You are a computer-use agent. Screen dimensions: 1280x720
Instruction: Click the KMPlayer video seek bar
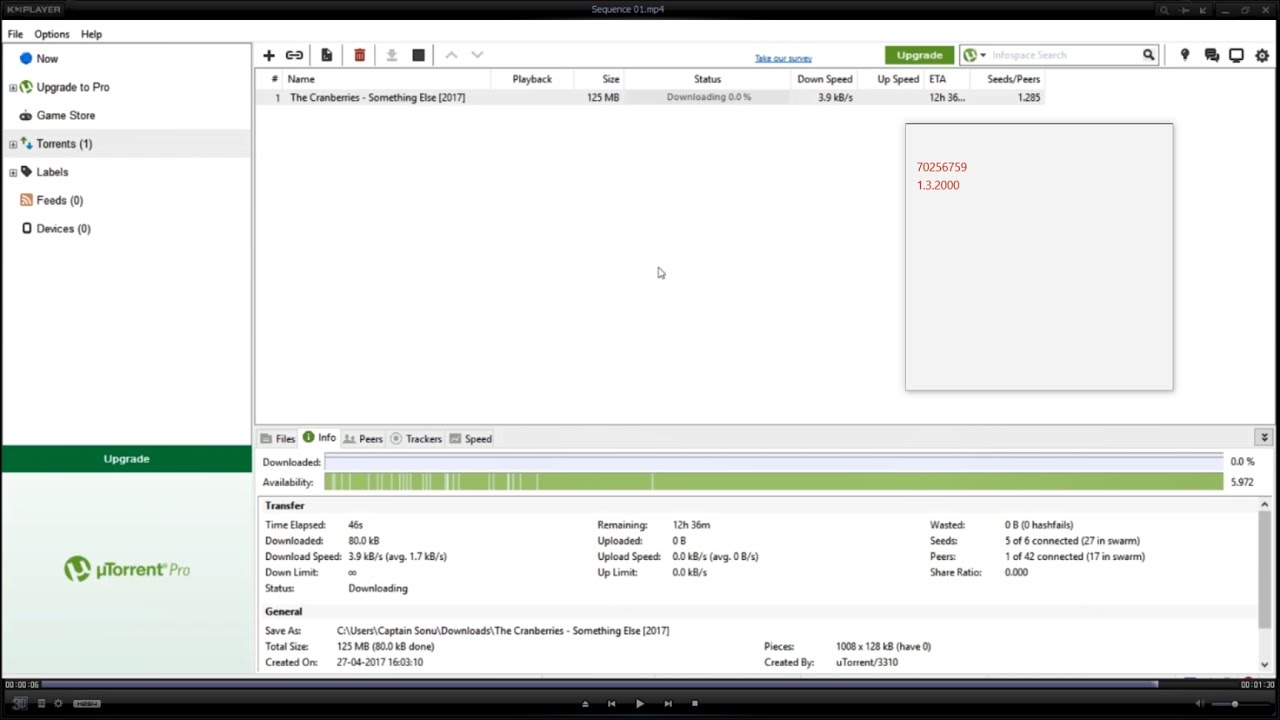click(x=640, y=685)
